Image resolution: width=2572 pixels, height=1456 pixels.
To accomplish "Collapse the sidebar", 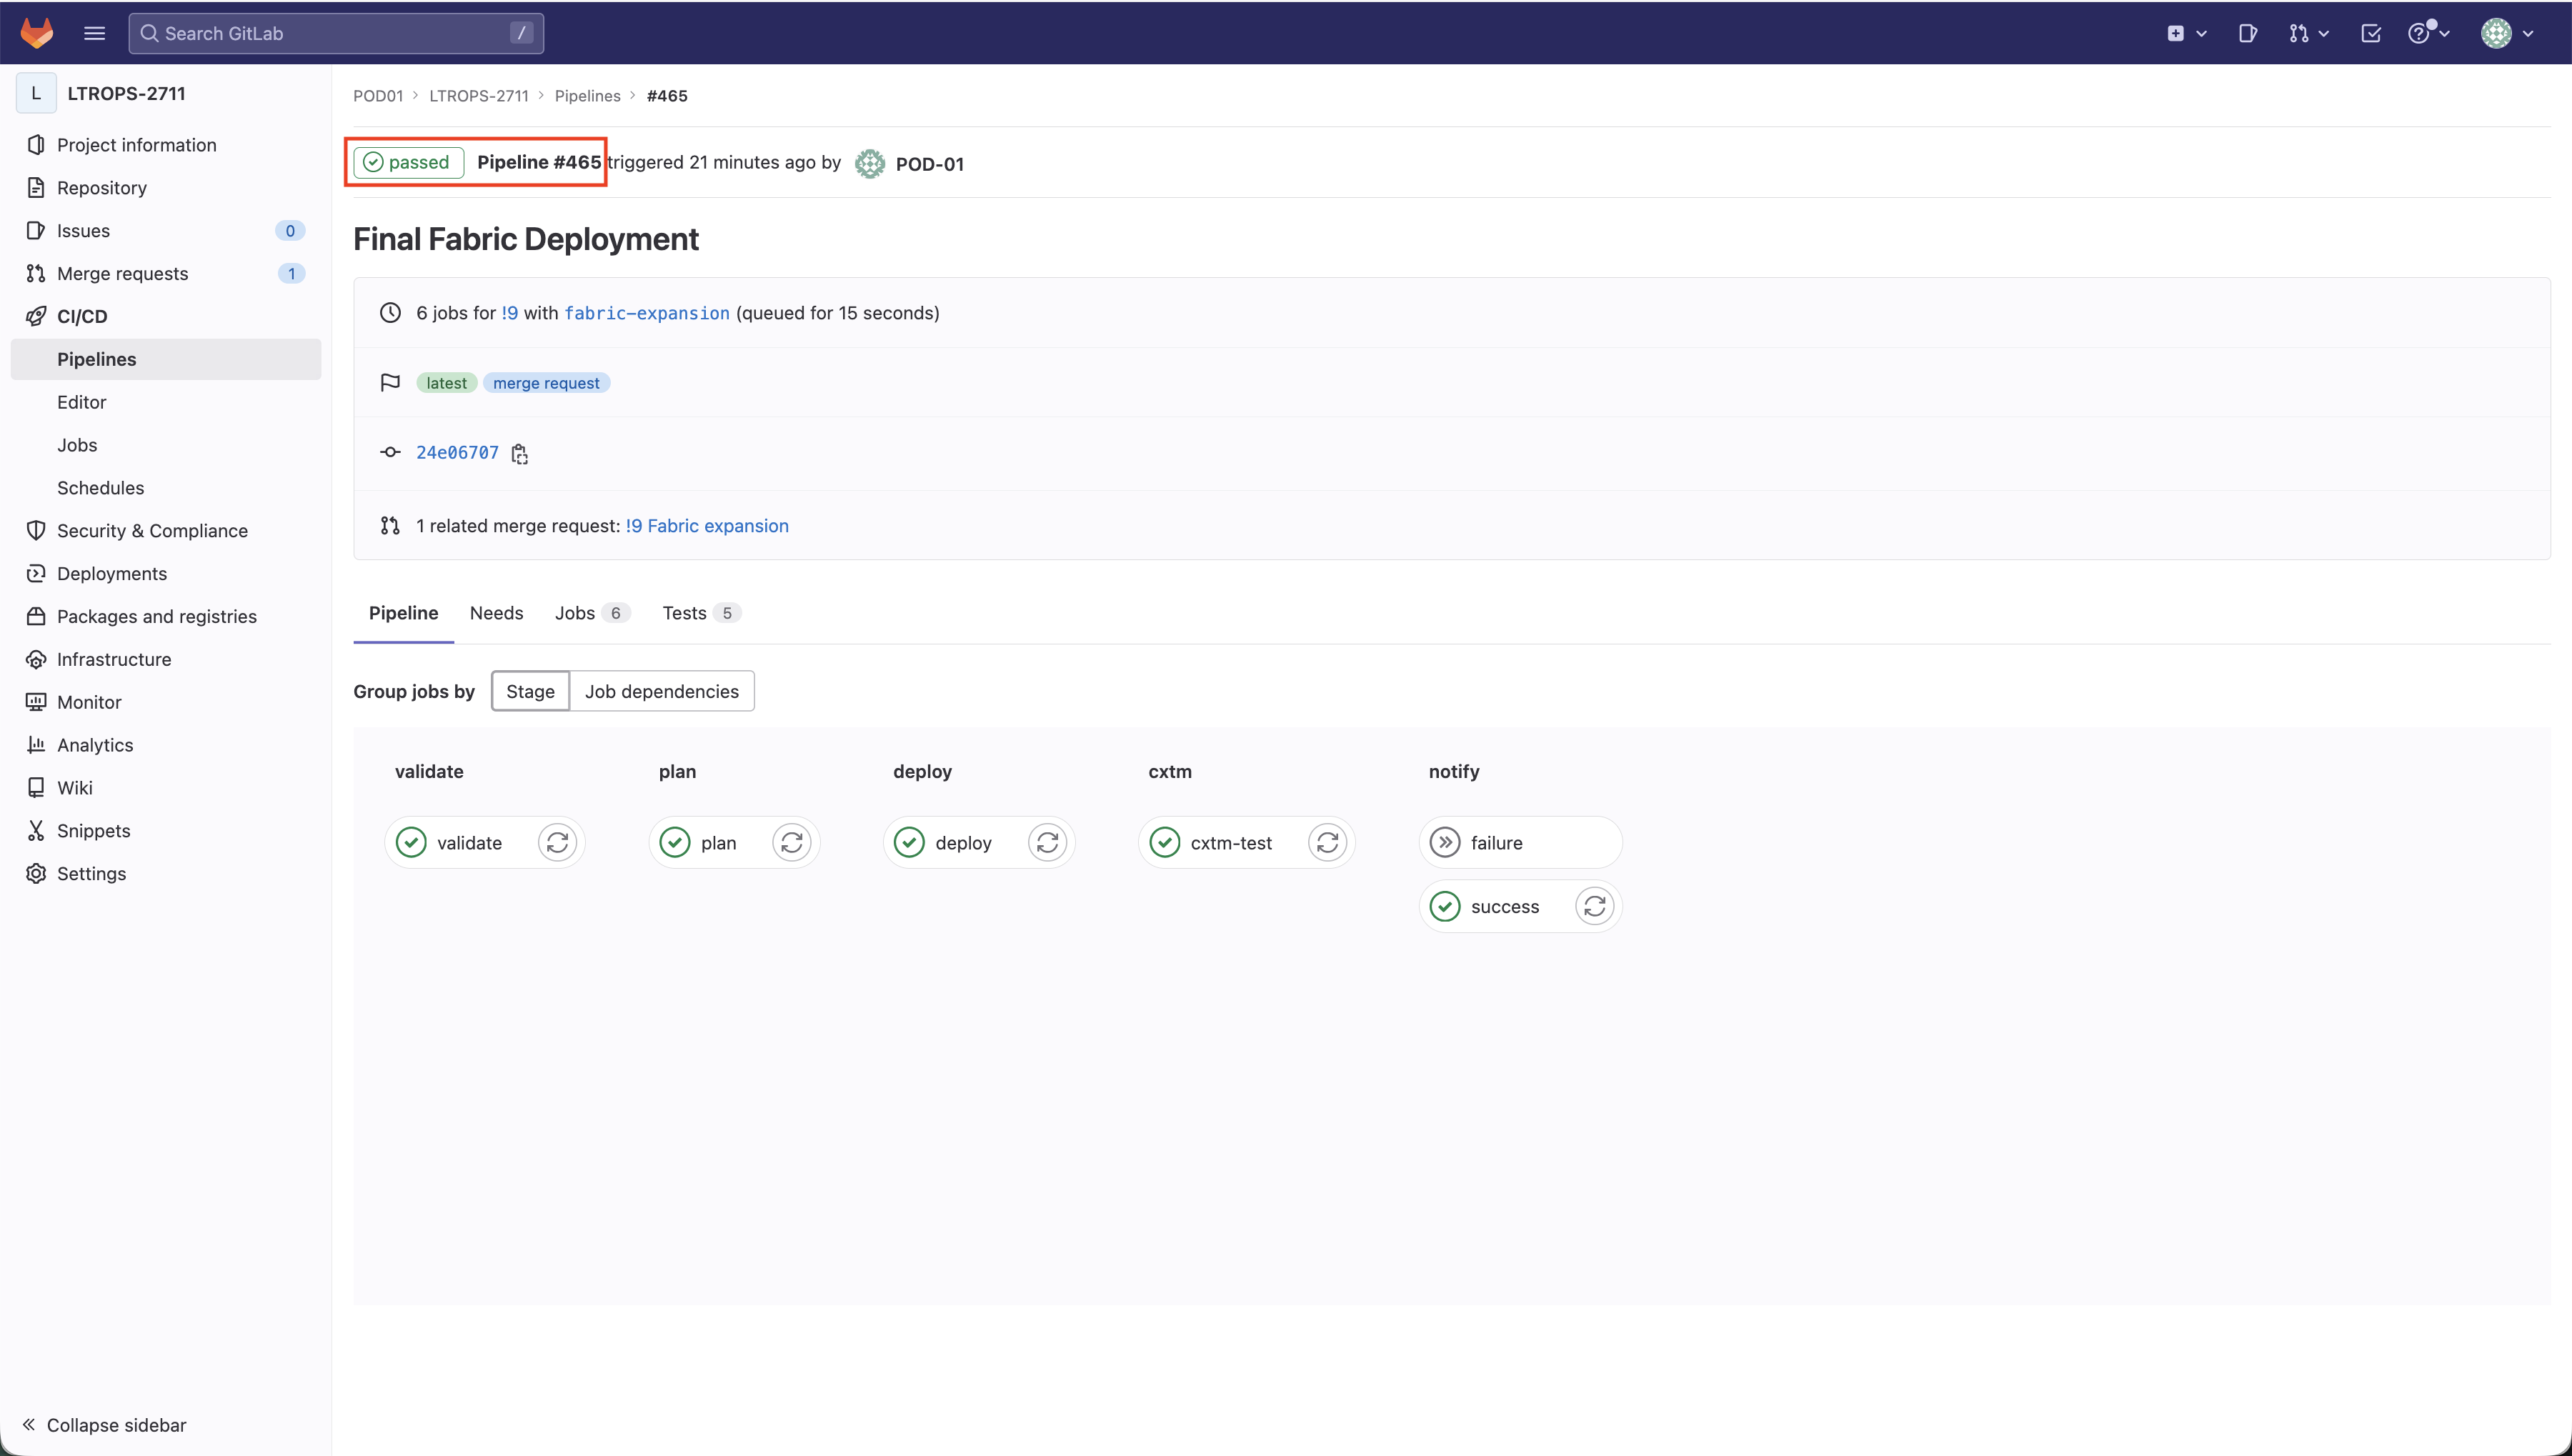I will click(x=104, y=1425).
